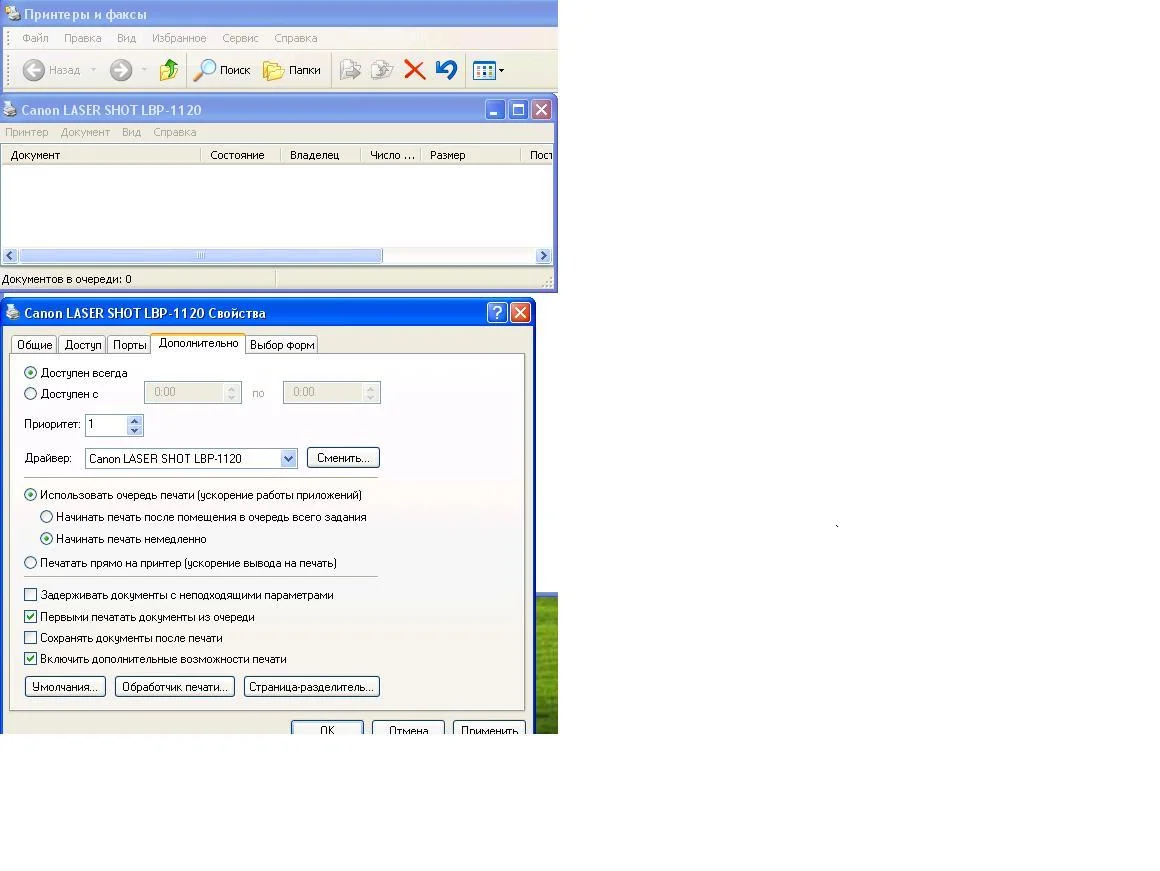Open the Вид menu in Printers and Faxes window
Screen dimensions: 1160x871
tap(127, 38)
